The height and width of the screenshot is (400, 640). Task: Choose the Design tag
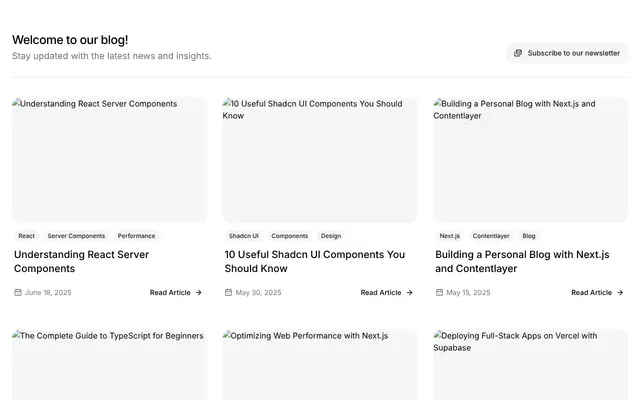click(331, 236)
